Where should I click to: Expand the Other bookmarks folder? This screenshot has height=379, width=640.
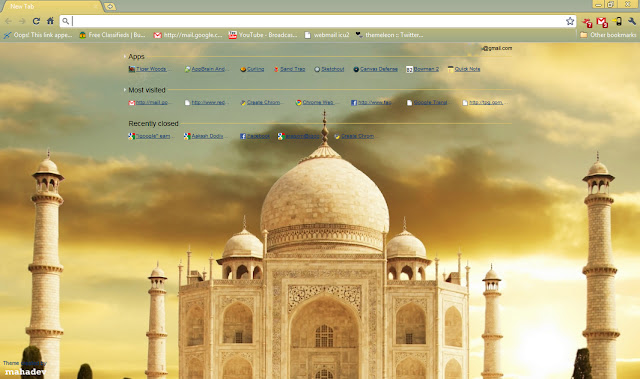point(608,35)
